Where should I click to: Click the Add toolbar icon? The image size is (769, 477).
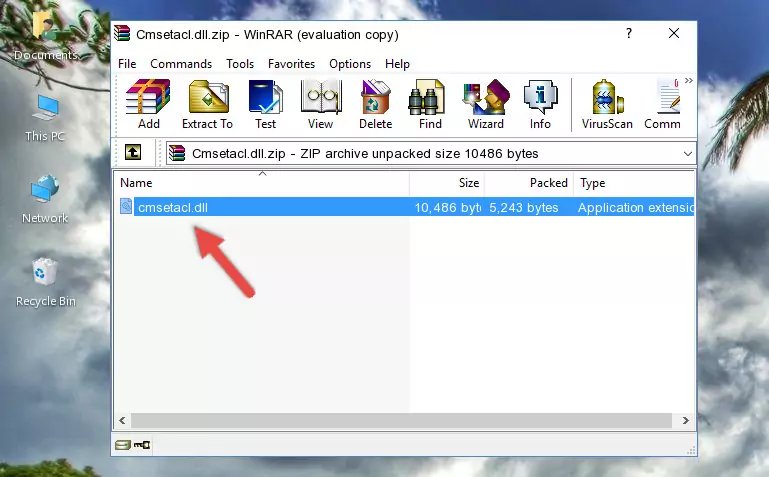coord(148,104)
